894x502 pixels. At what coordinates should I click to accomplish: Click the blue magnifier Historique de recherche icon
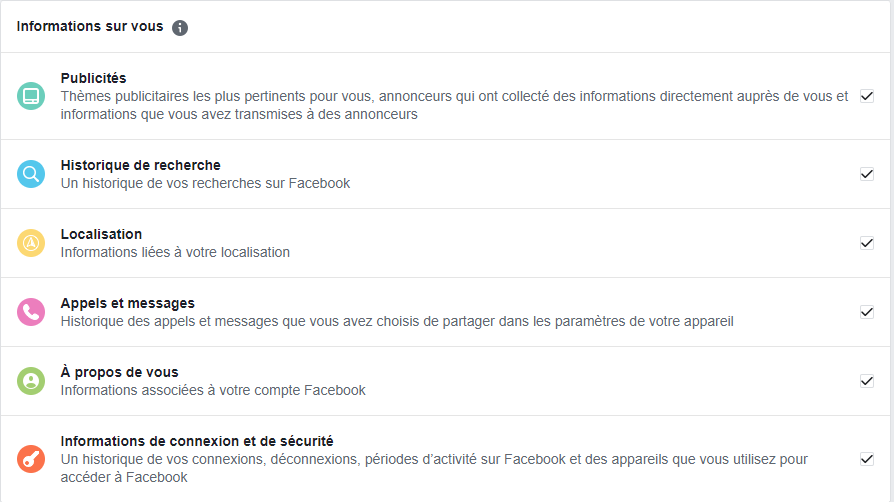tap(31, 174)
